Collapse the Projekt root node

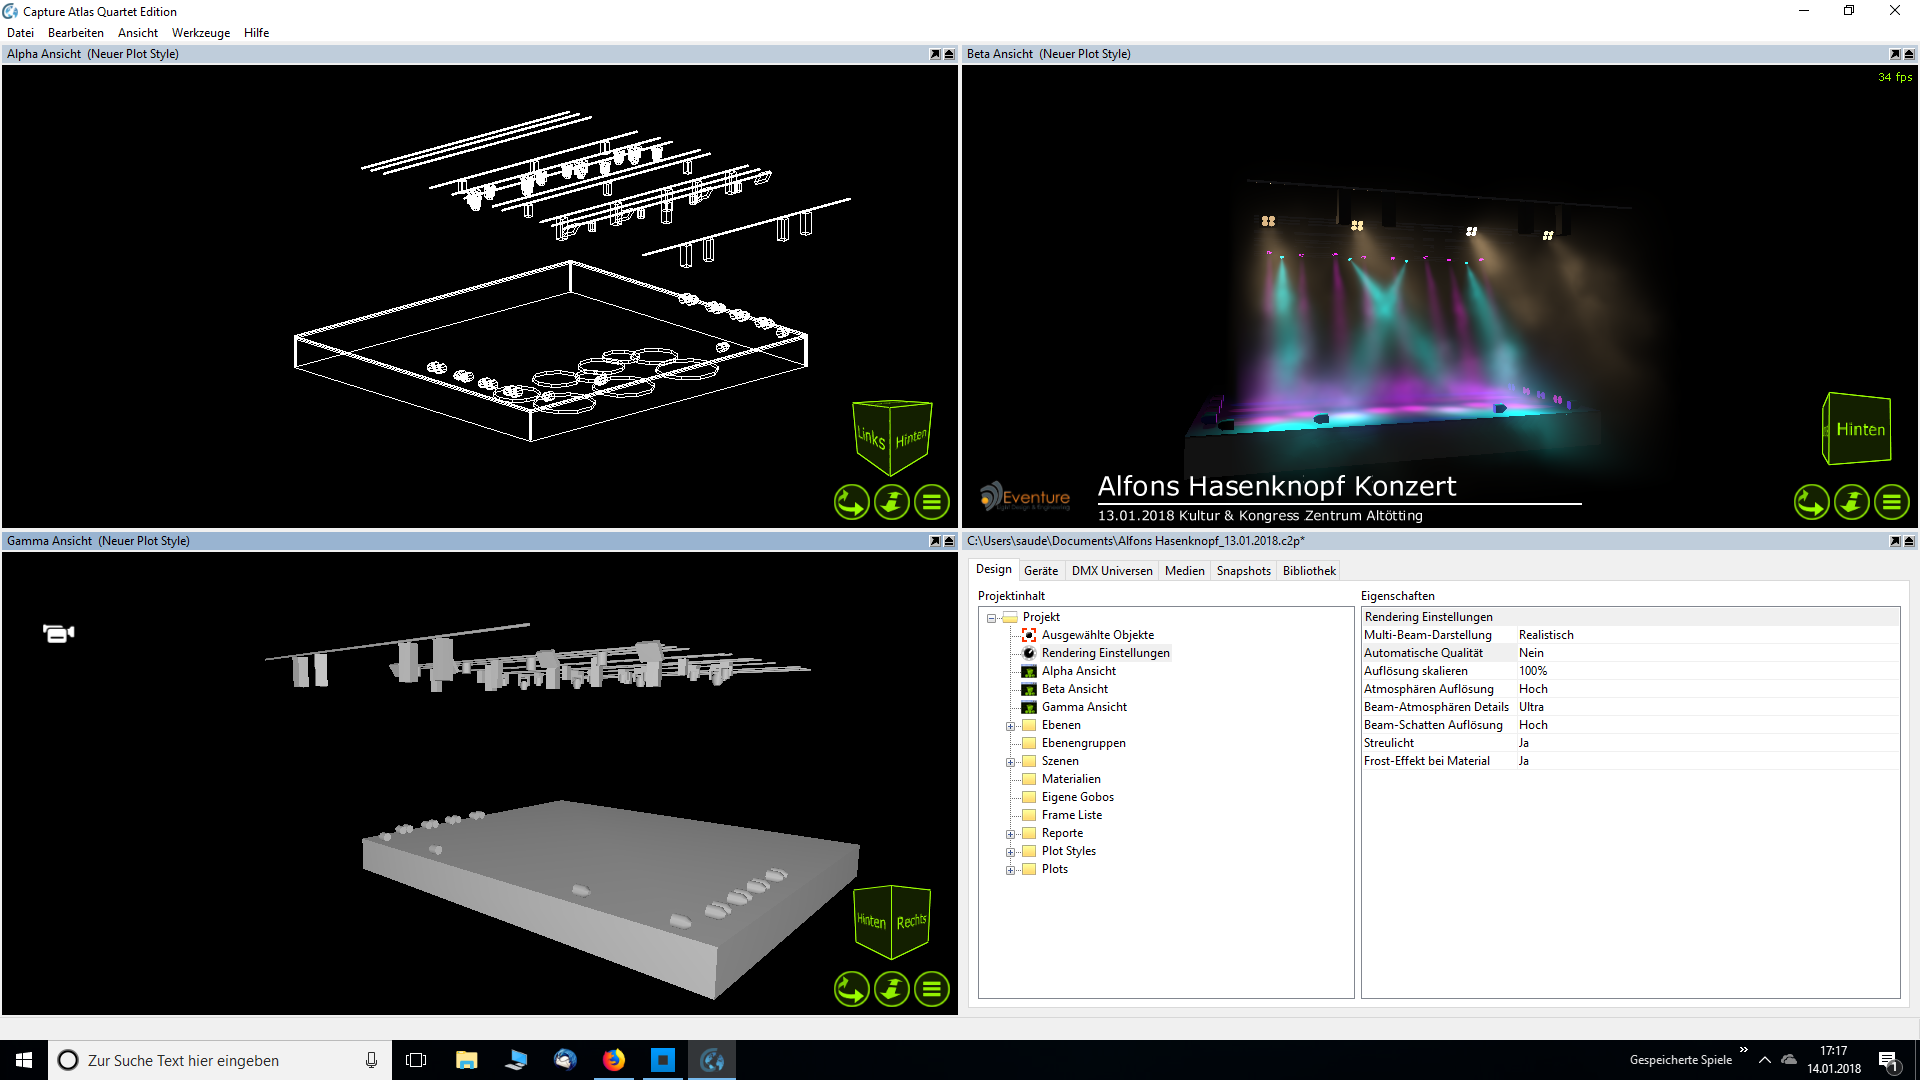point(992,618)
